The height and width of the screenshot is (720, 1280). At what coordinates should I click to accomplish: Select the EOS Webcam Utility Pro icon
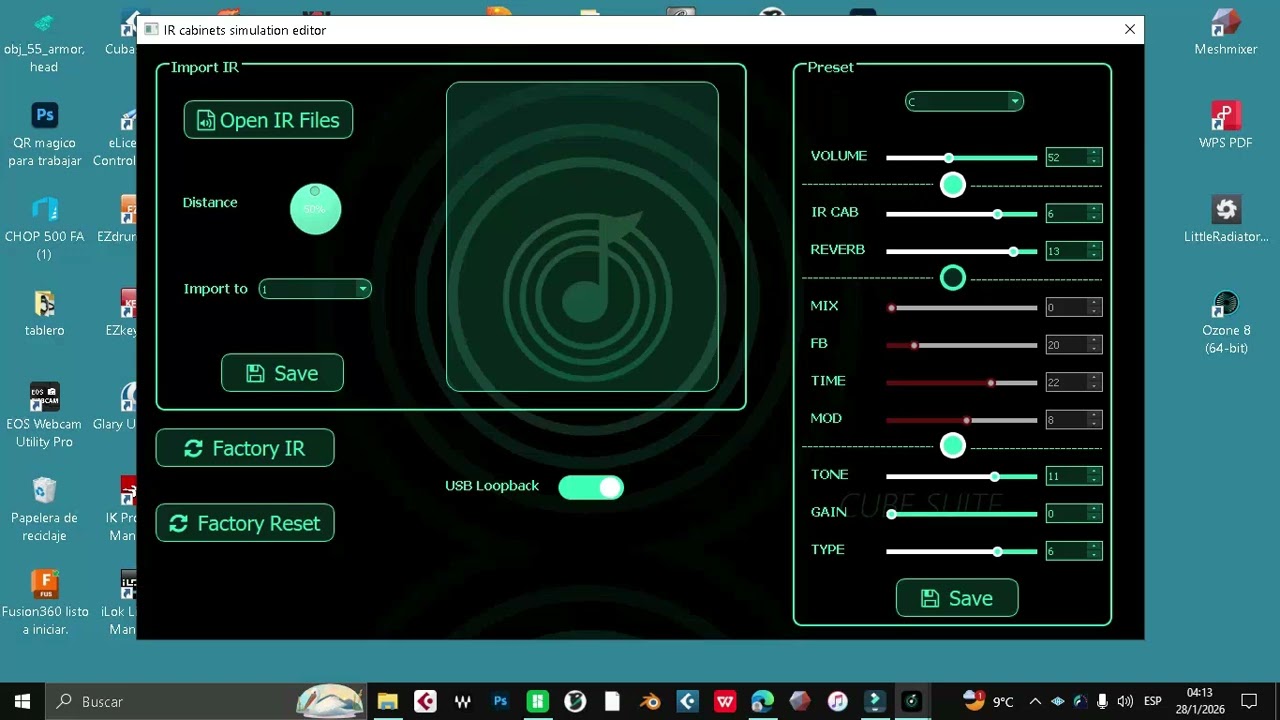(x=44, y=414)
